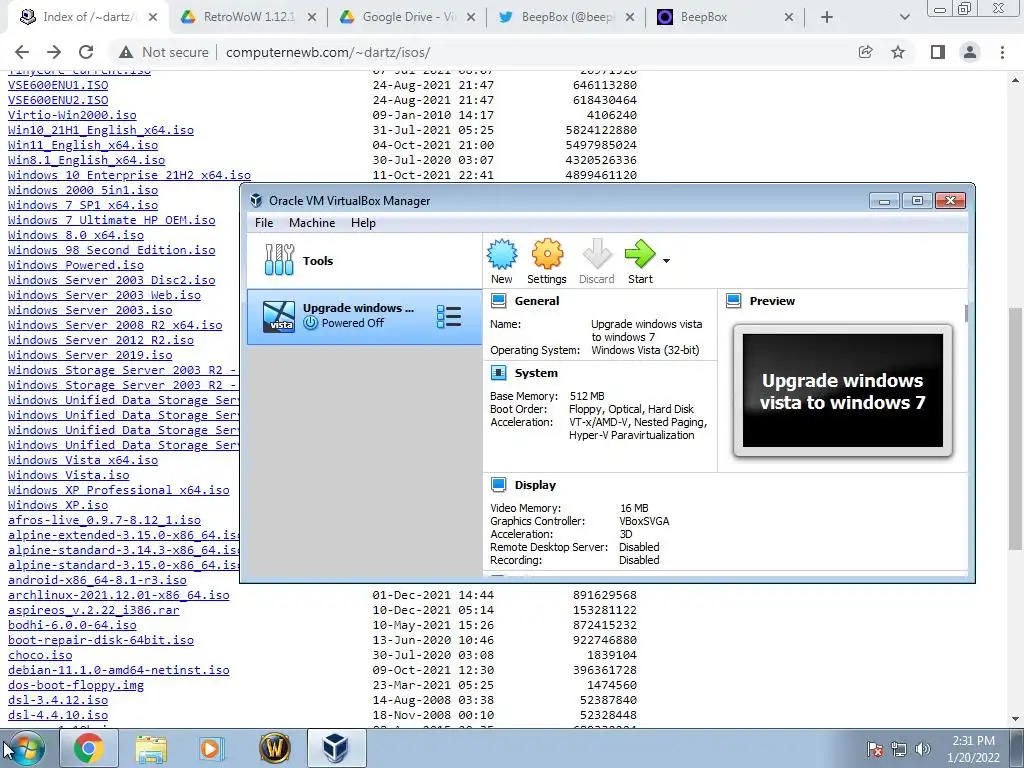Open the Machine menu in VirtualBox
1024x768 pixels.
[312, 223]
